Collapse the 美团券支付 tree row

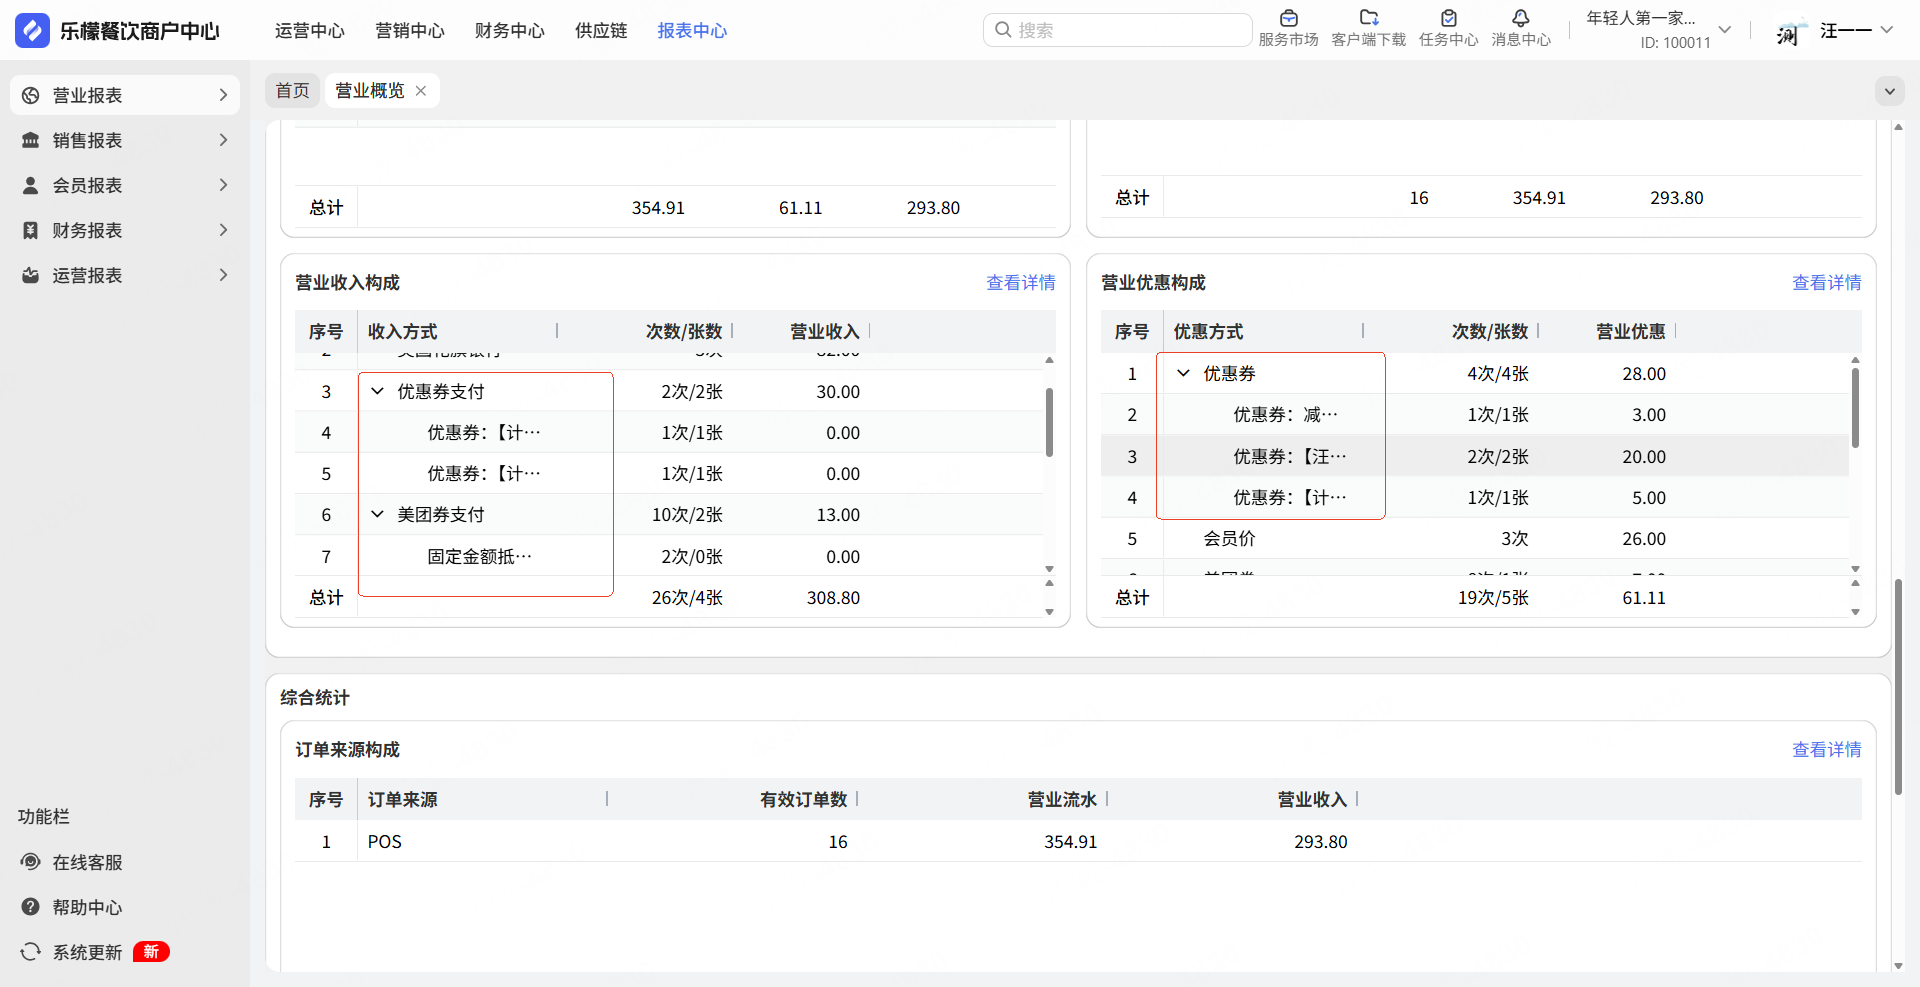(378, 515)
